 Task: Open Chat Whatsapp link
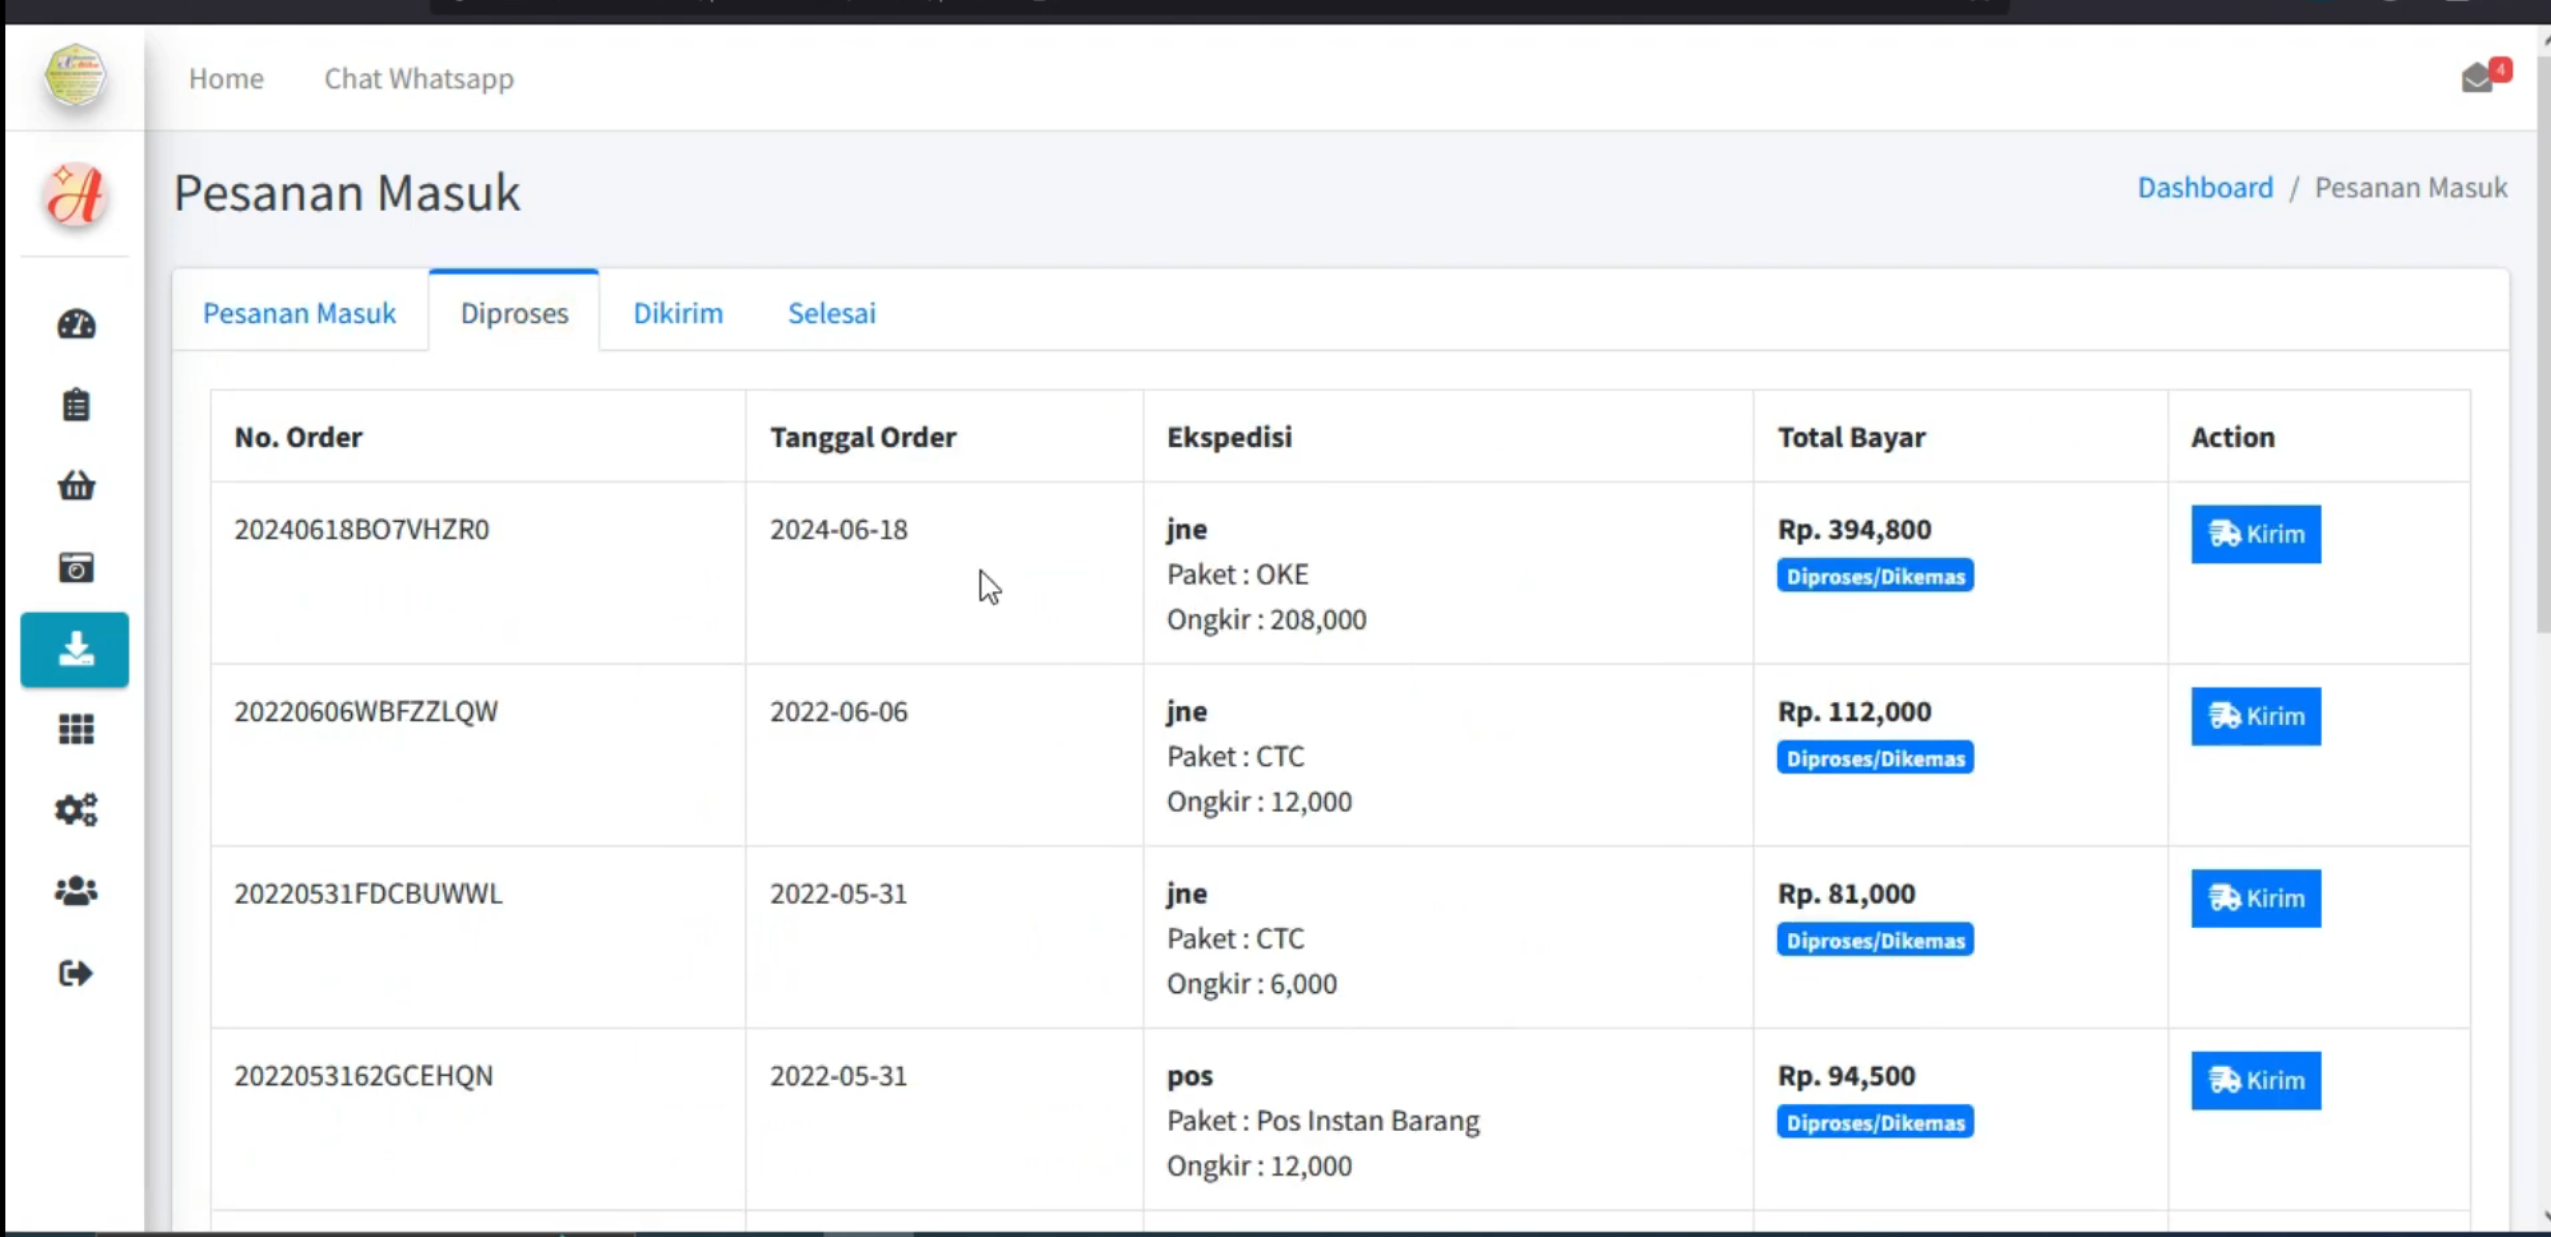(x=419, y=78)
